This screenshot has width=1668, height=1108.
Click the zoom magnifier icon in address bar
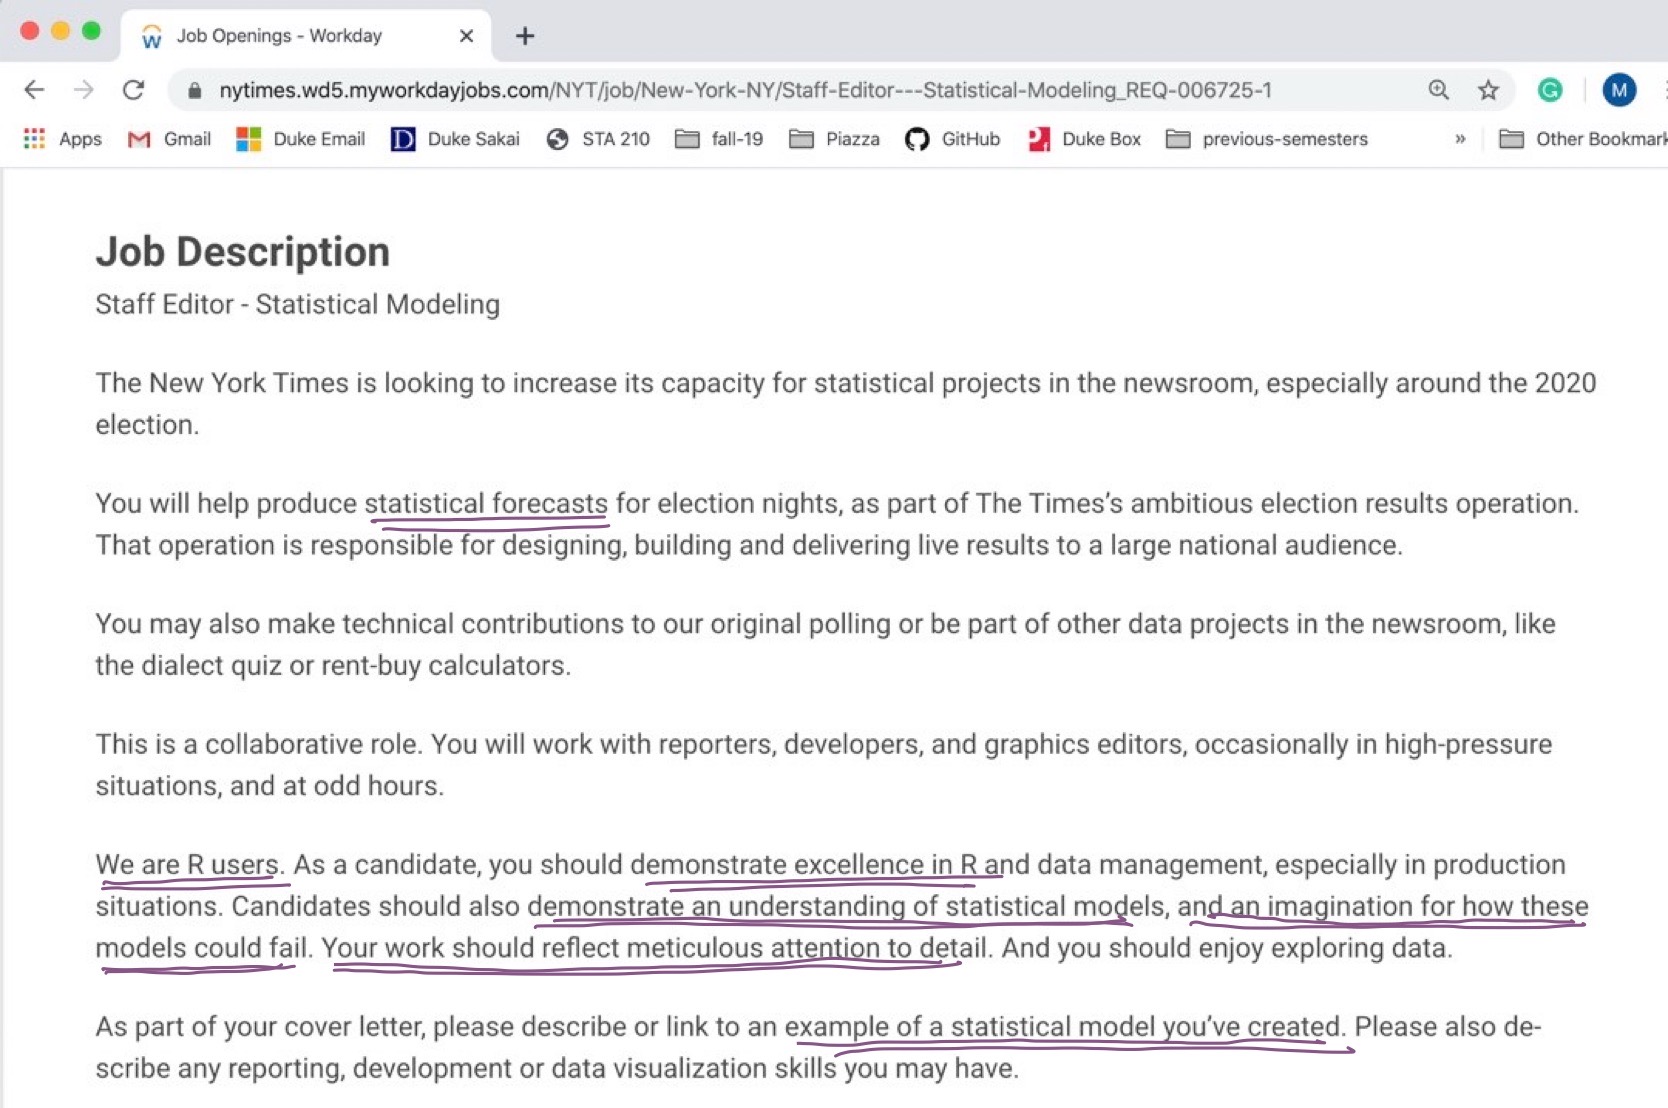coord(1438,90)
